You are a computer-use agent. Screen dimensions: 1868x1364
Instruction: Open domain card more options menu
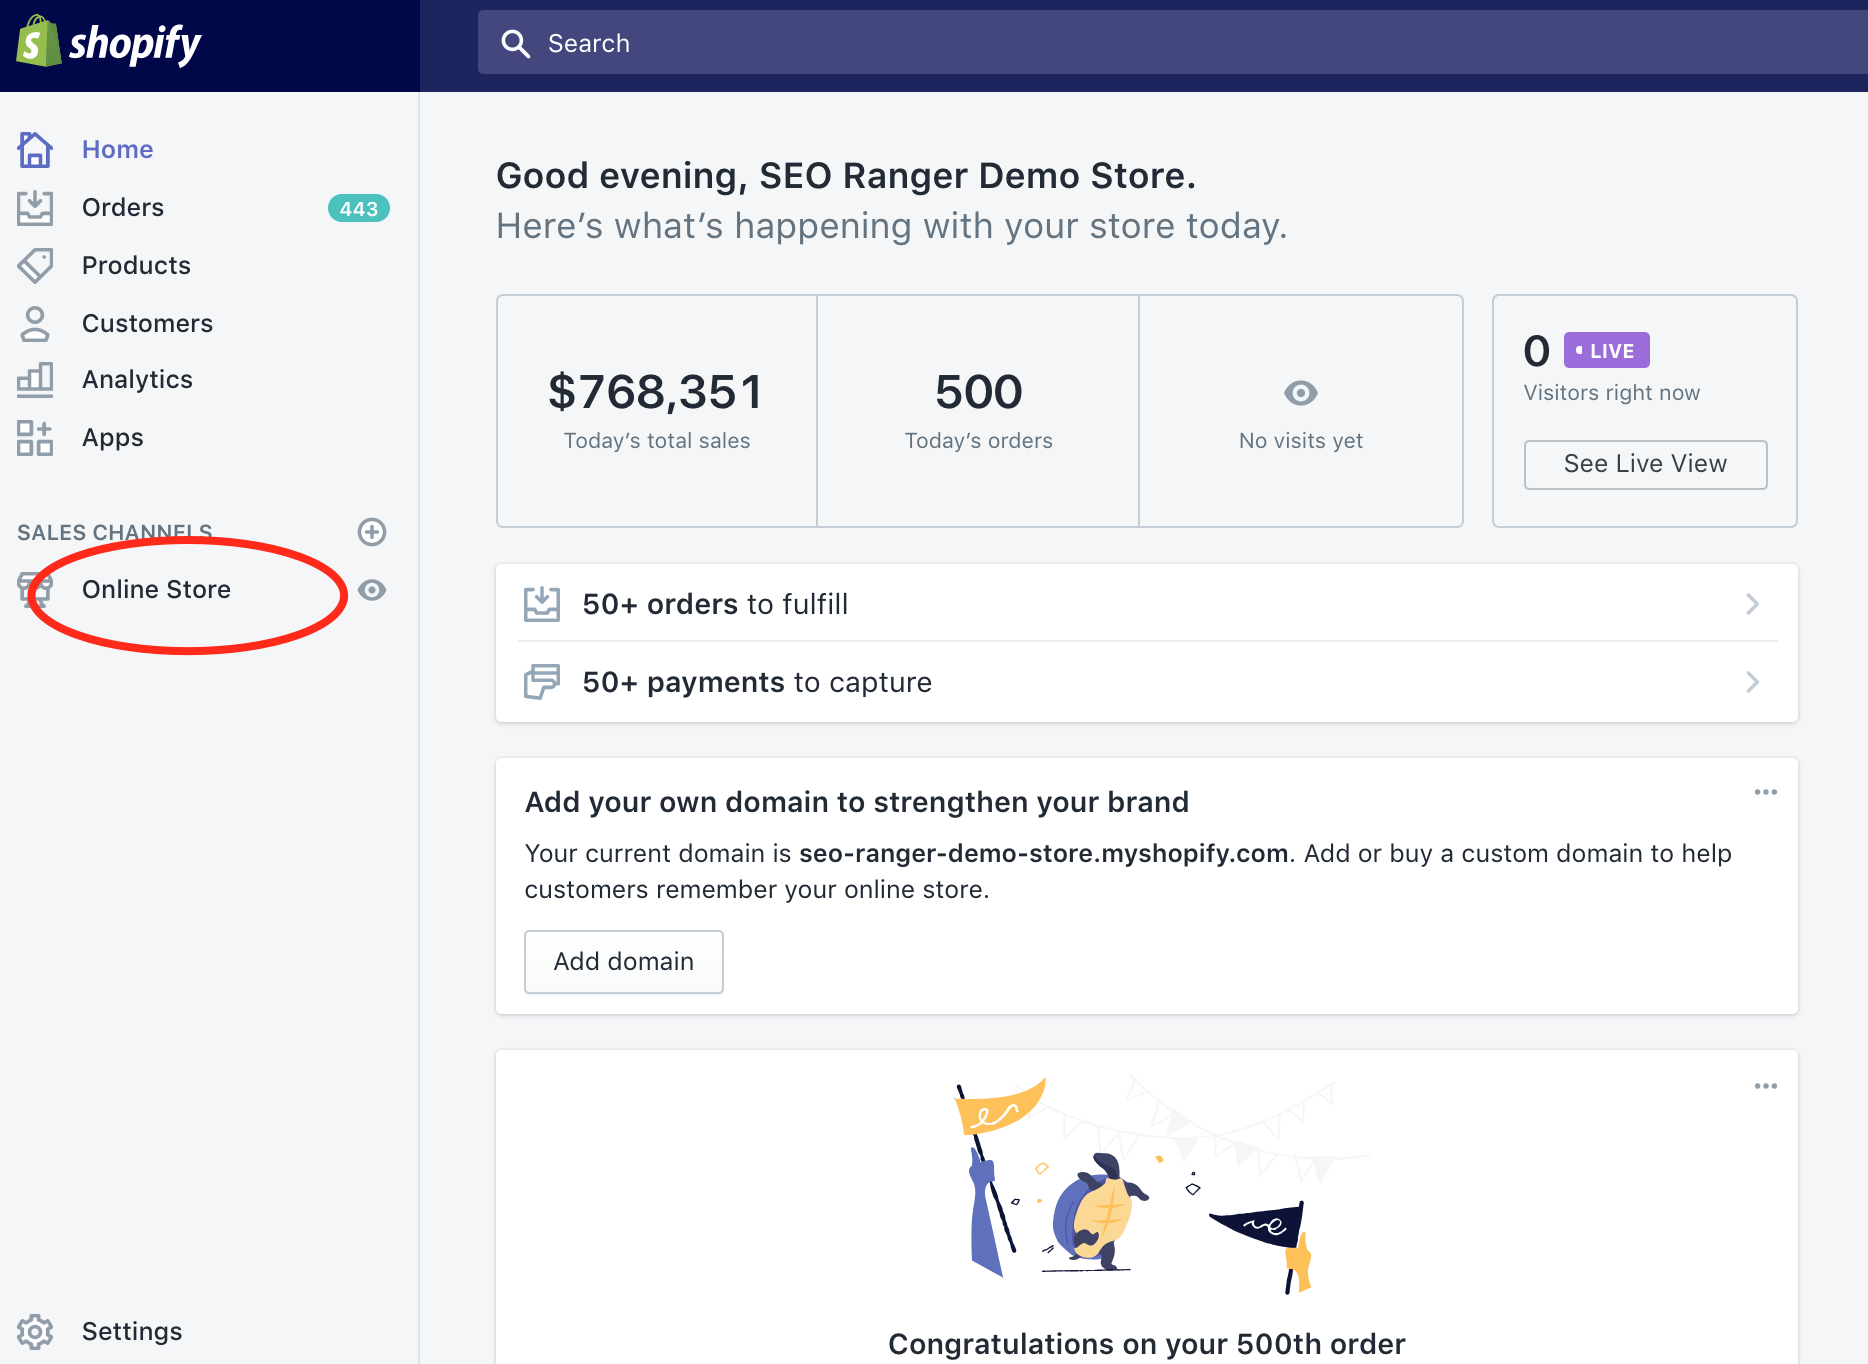(1766, 792)
